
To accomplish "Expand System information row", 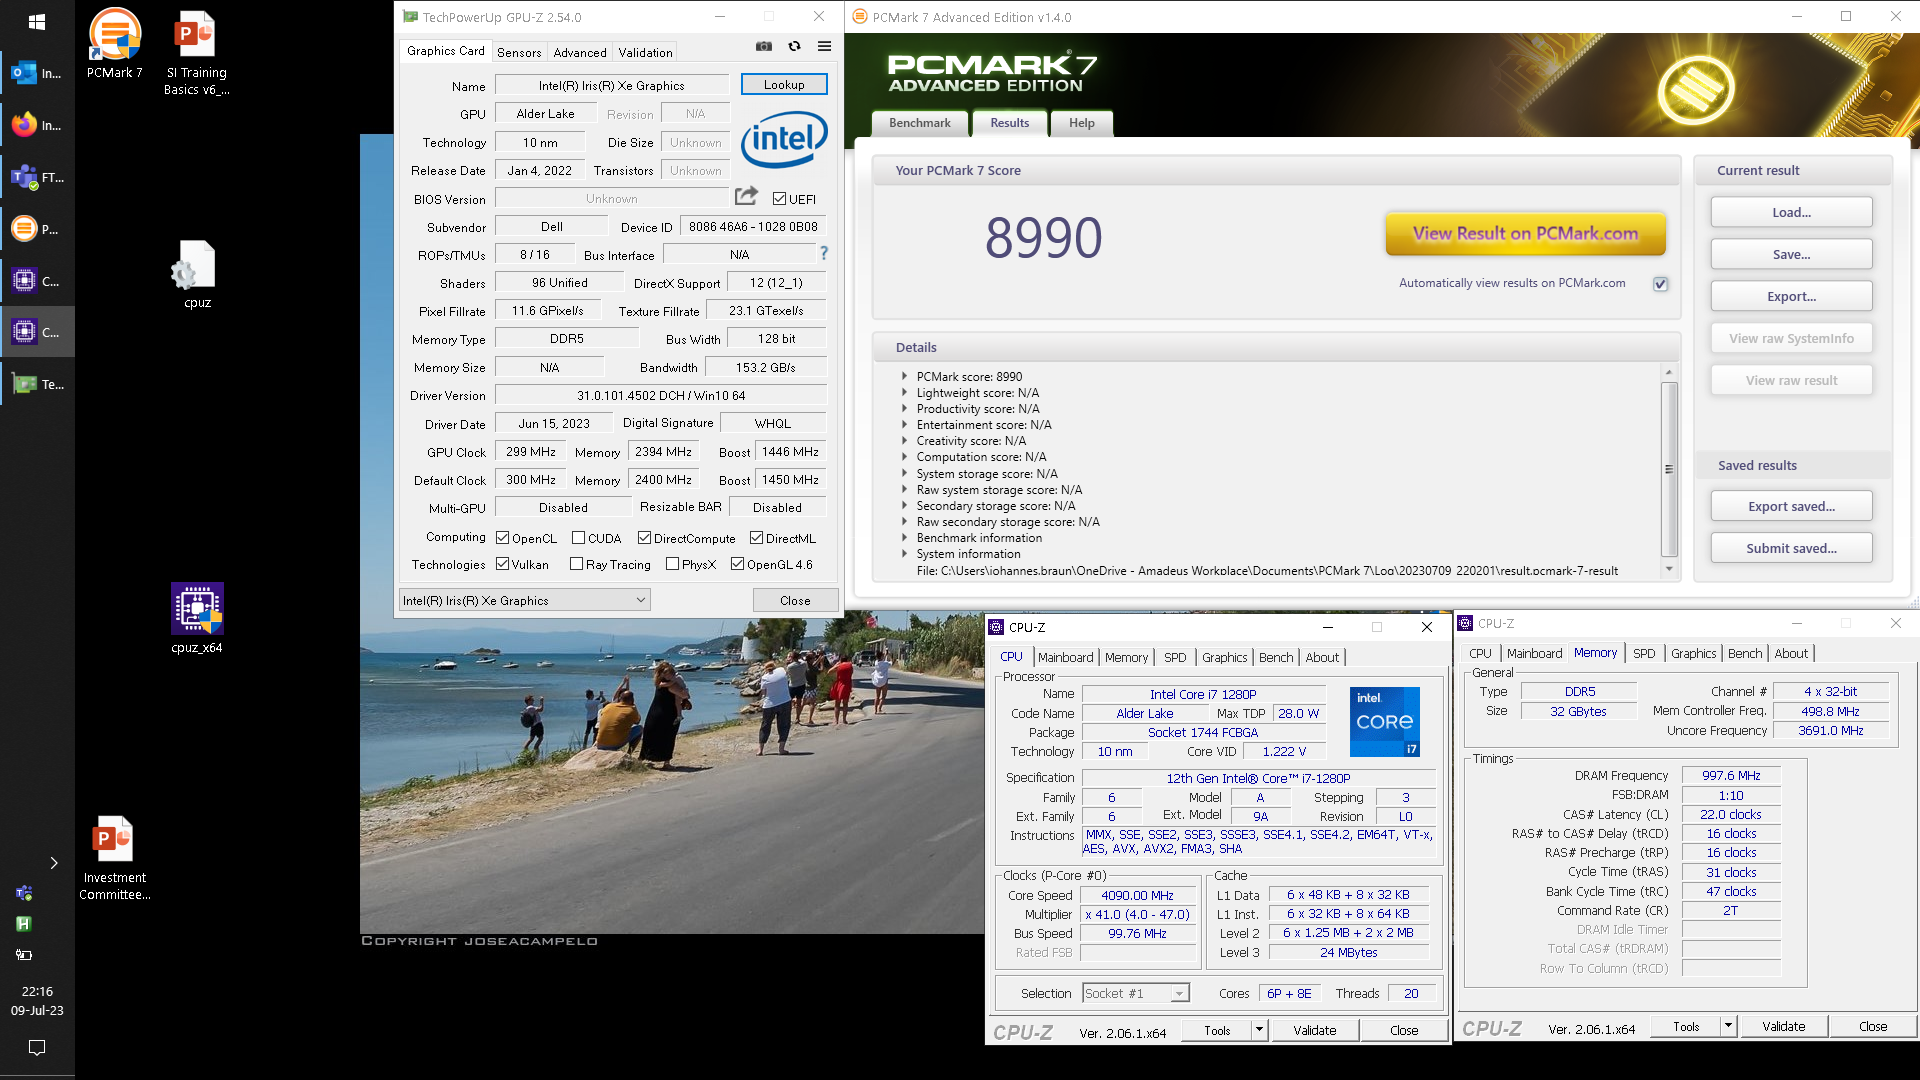I will point(904,554).
